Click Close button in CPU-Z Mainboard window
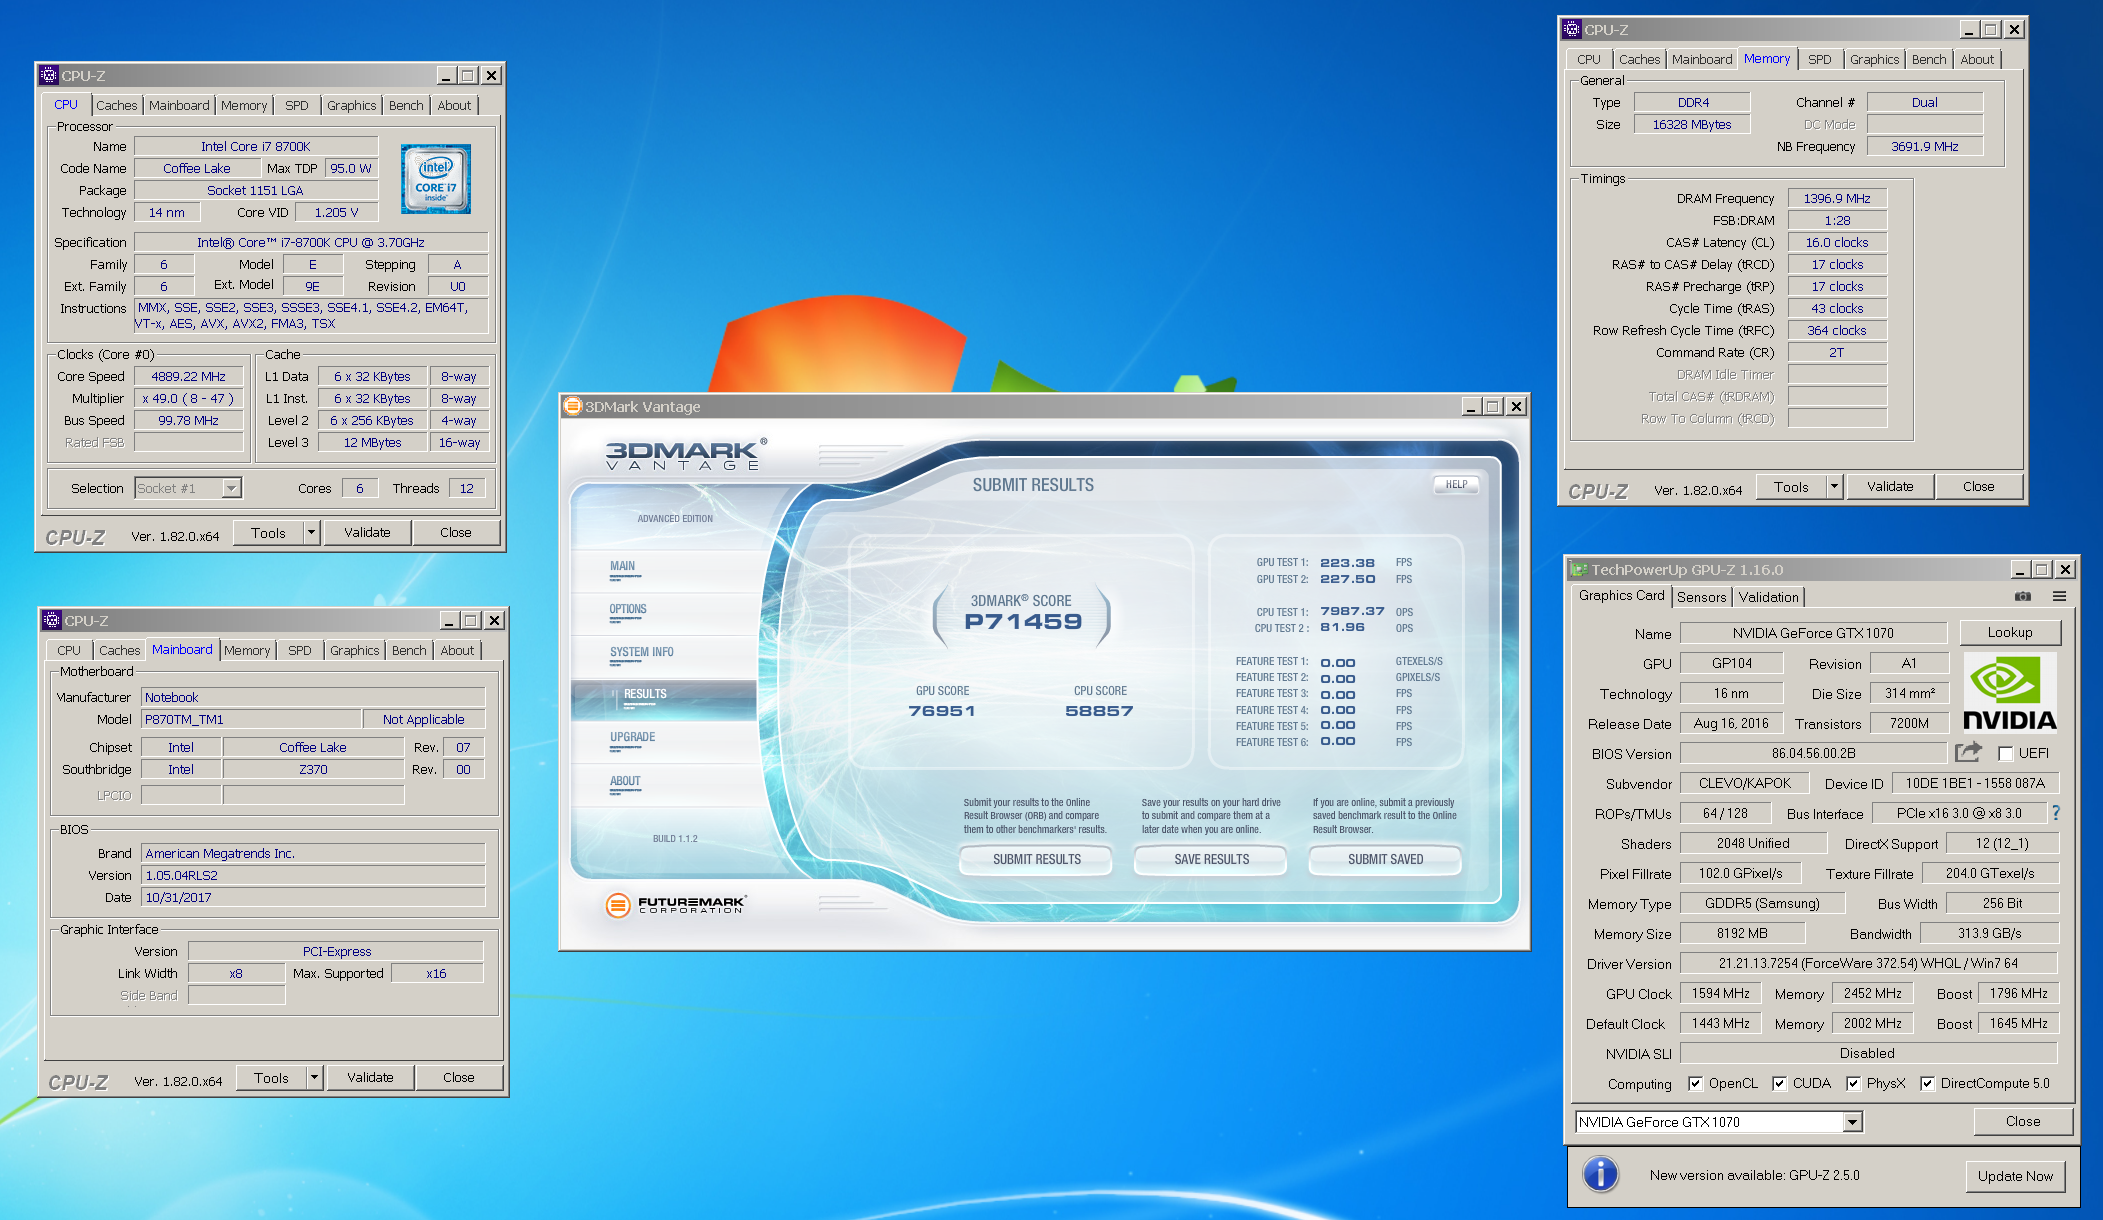This screenshot has width=2103, height=1220. coord(459,1077)
